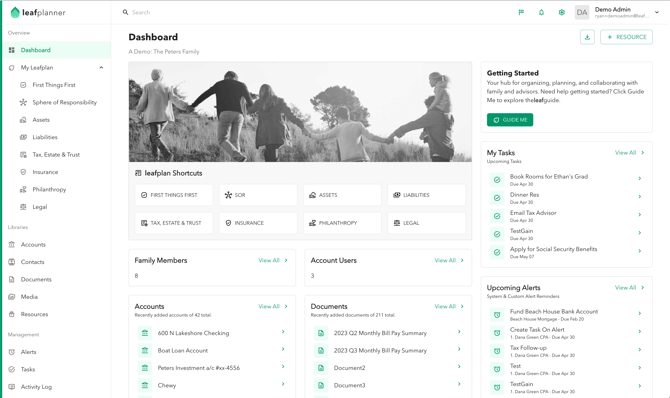Click the Dashboard grid icon in sidebar
This screenshot has height=398, width=670.
[x=12, y=50]
